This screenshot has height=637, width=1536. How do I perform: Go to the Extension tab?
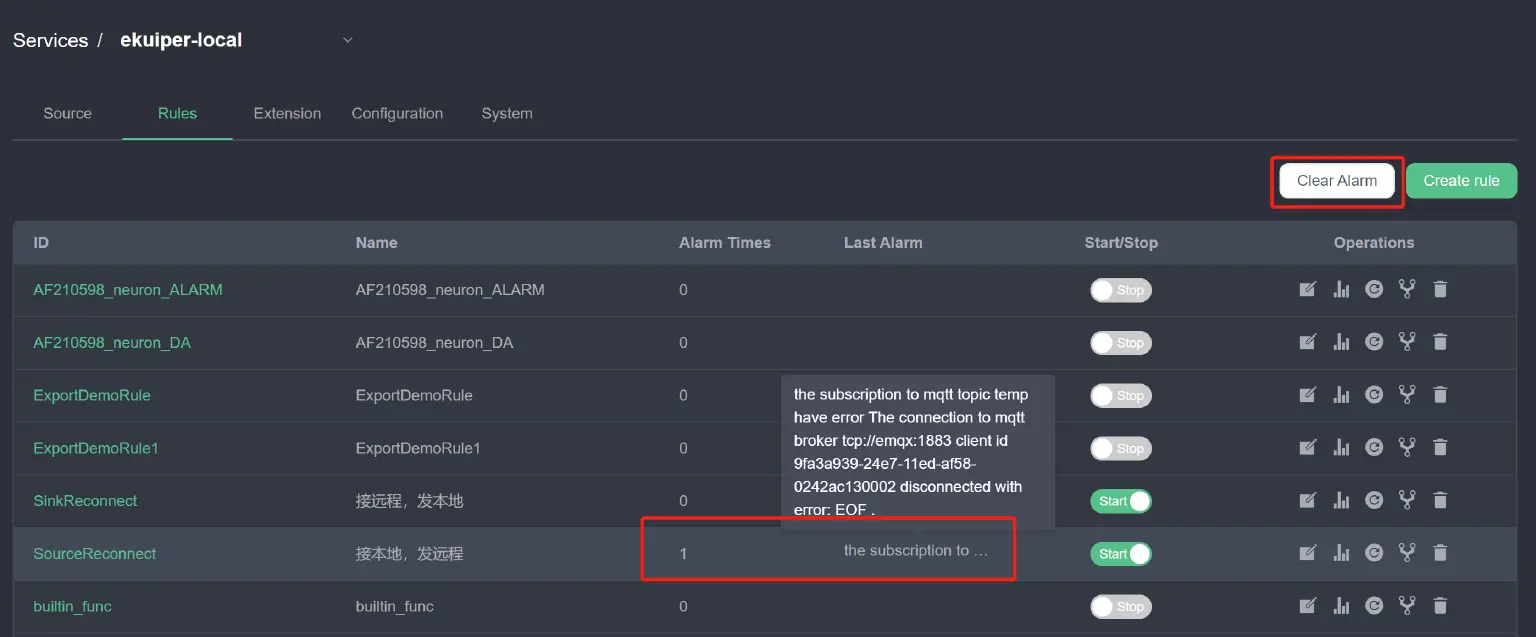pos(287,114)
